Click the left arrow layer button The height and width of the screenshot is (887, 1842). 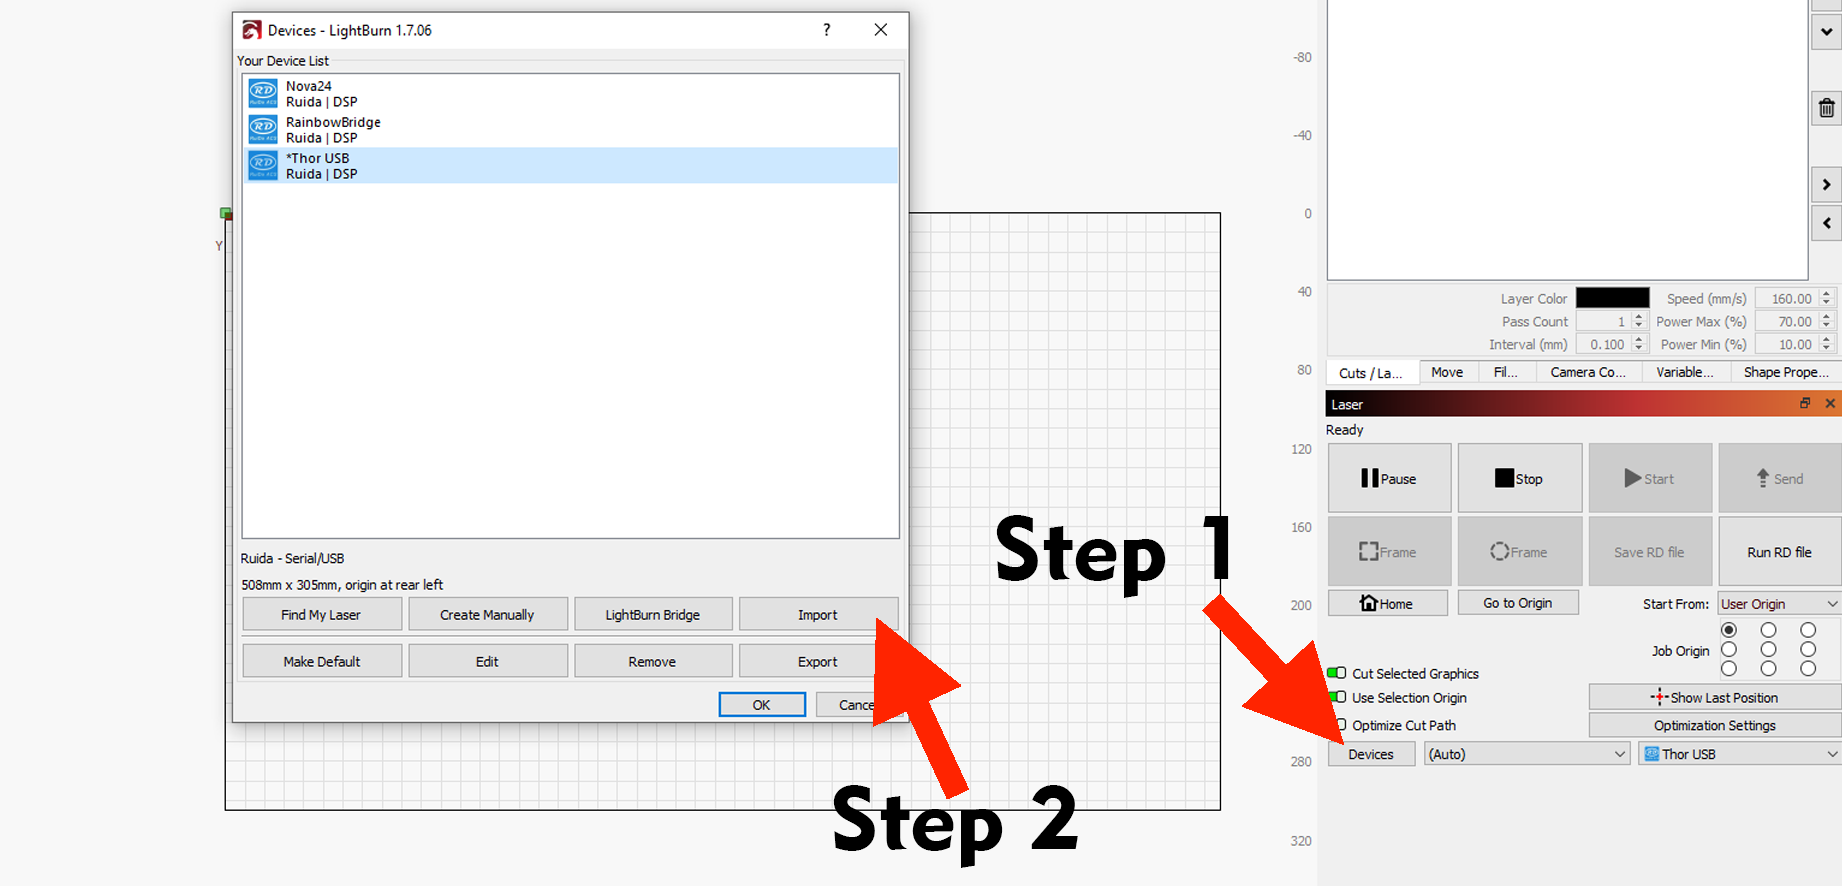click(x=1826, y=223)
